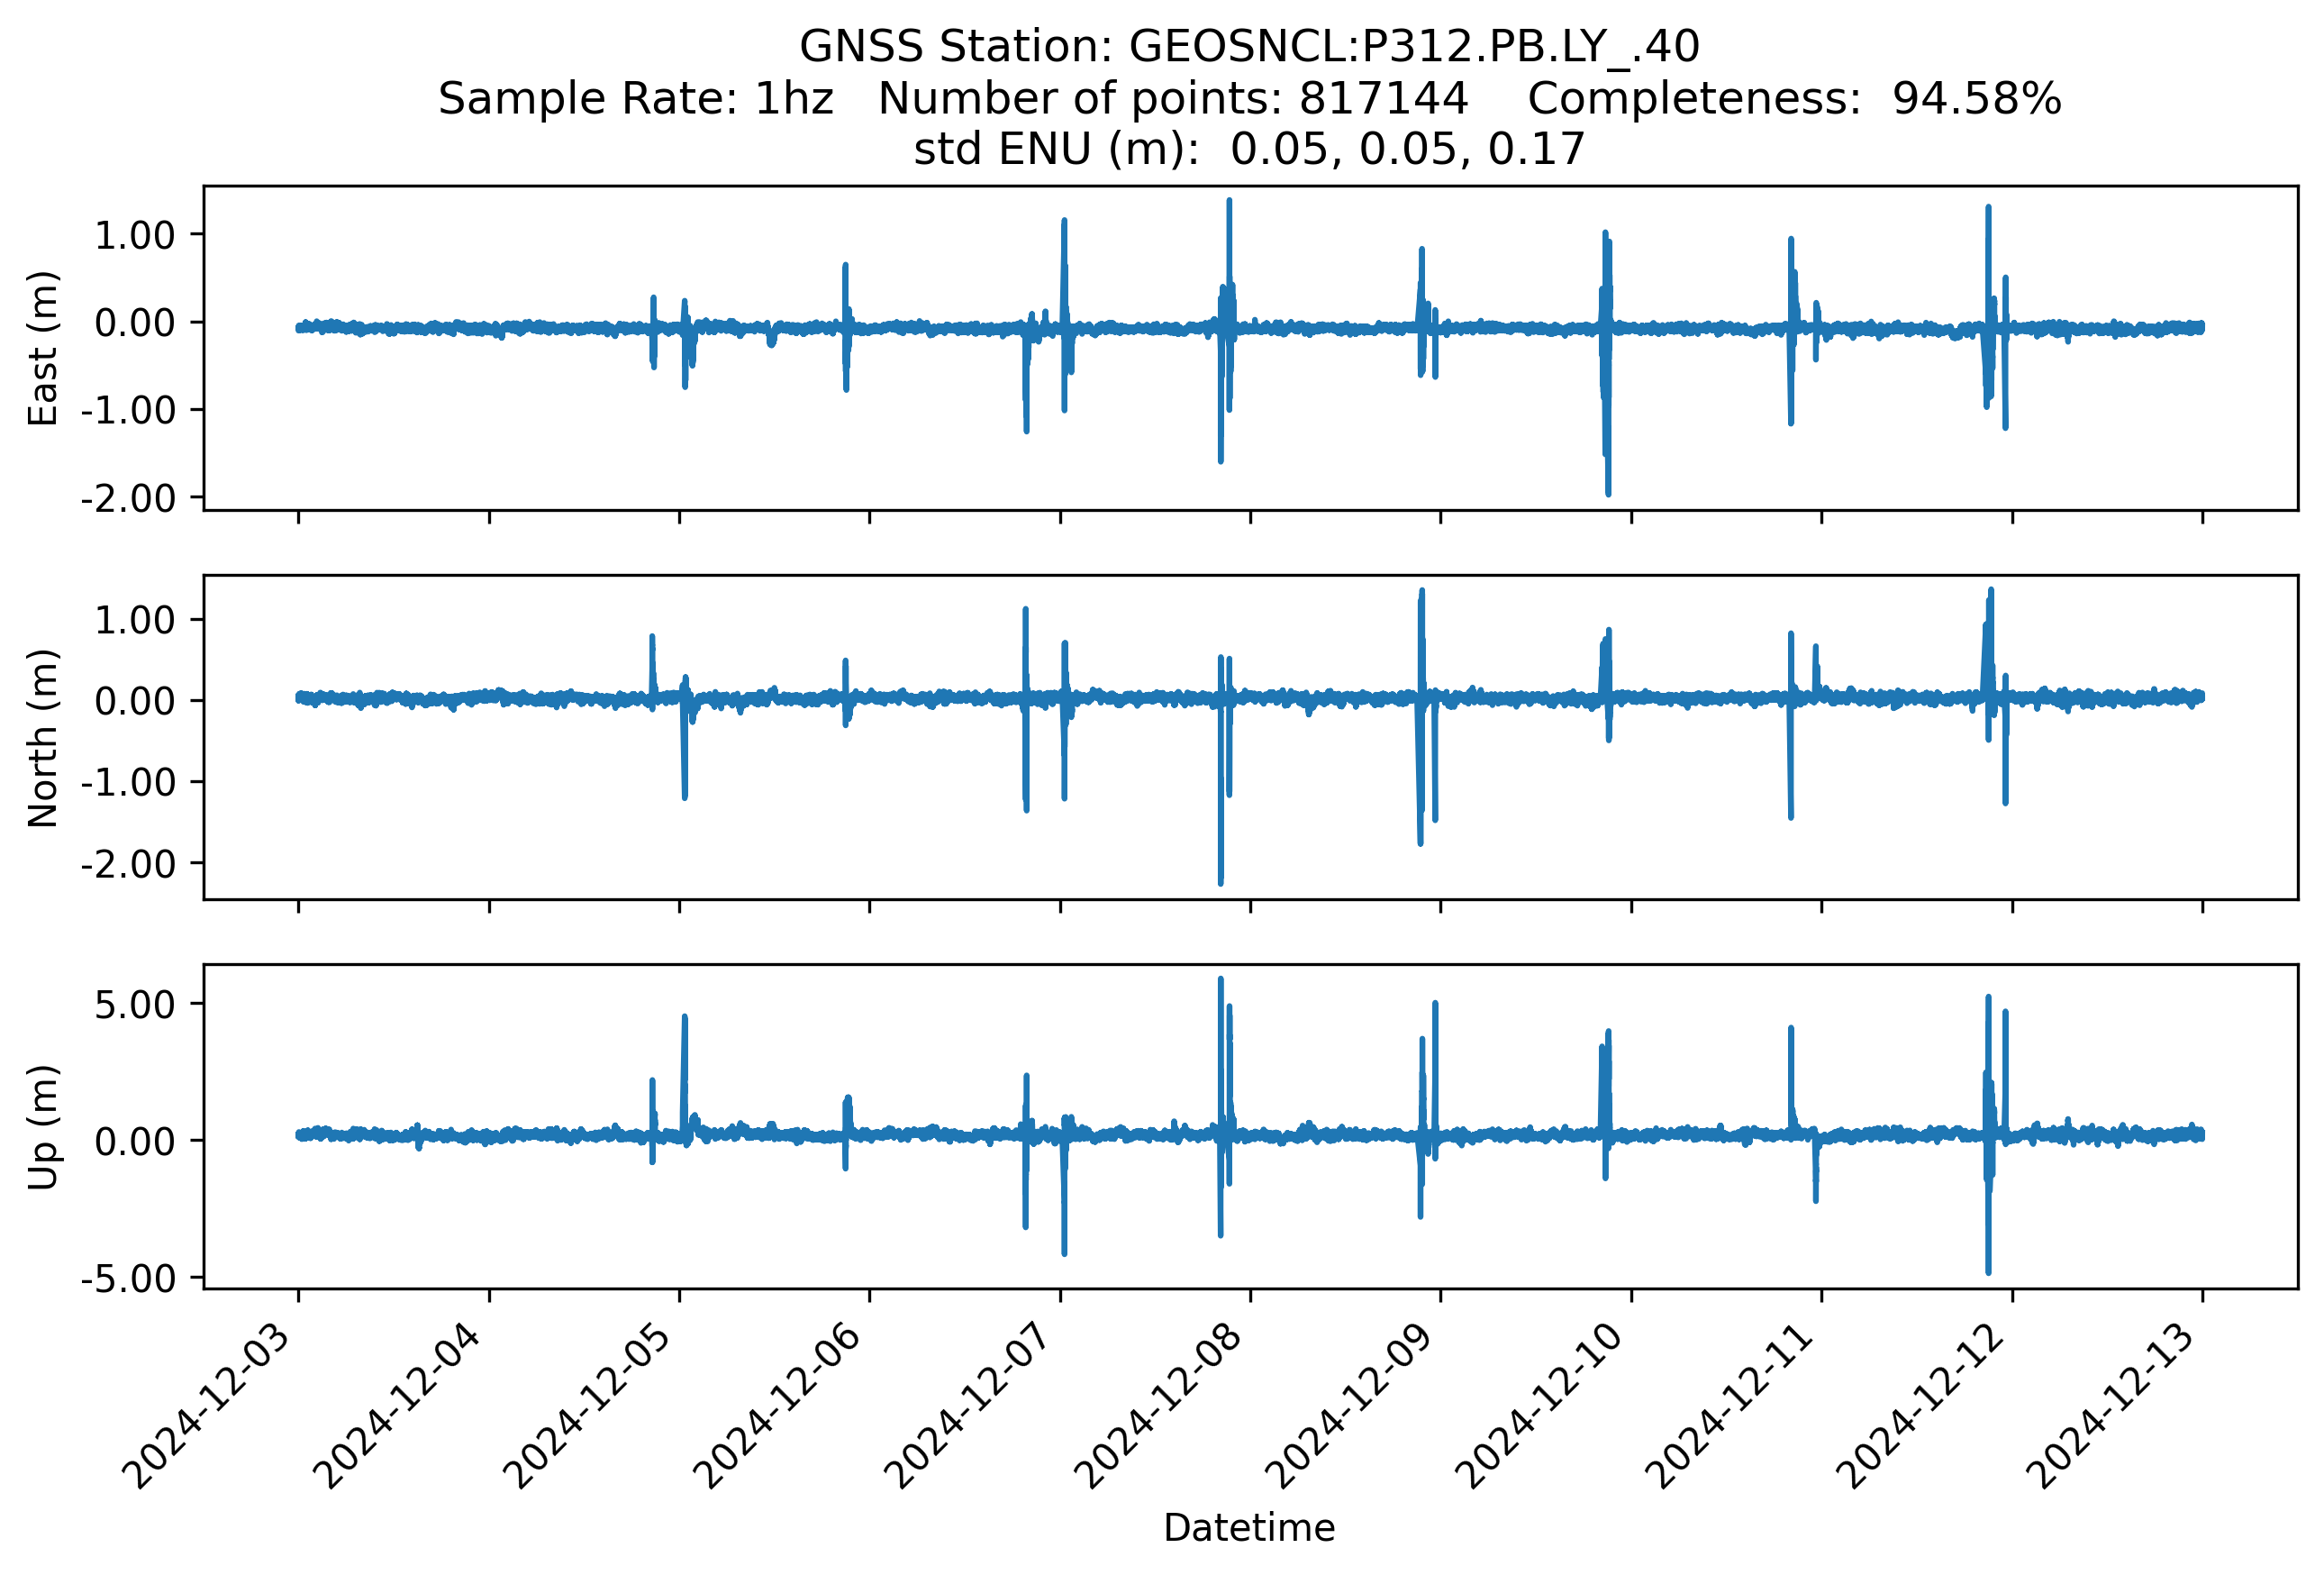
Task: Click the 'Sample Rate: 1hz' text
Action: [635, 99]
